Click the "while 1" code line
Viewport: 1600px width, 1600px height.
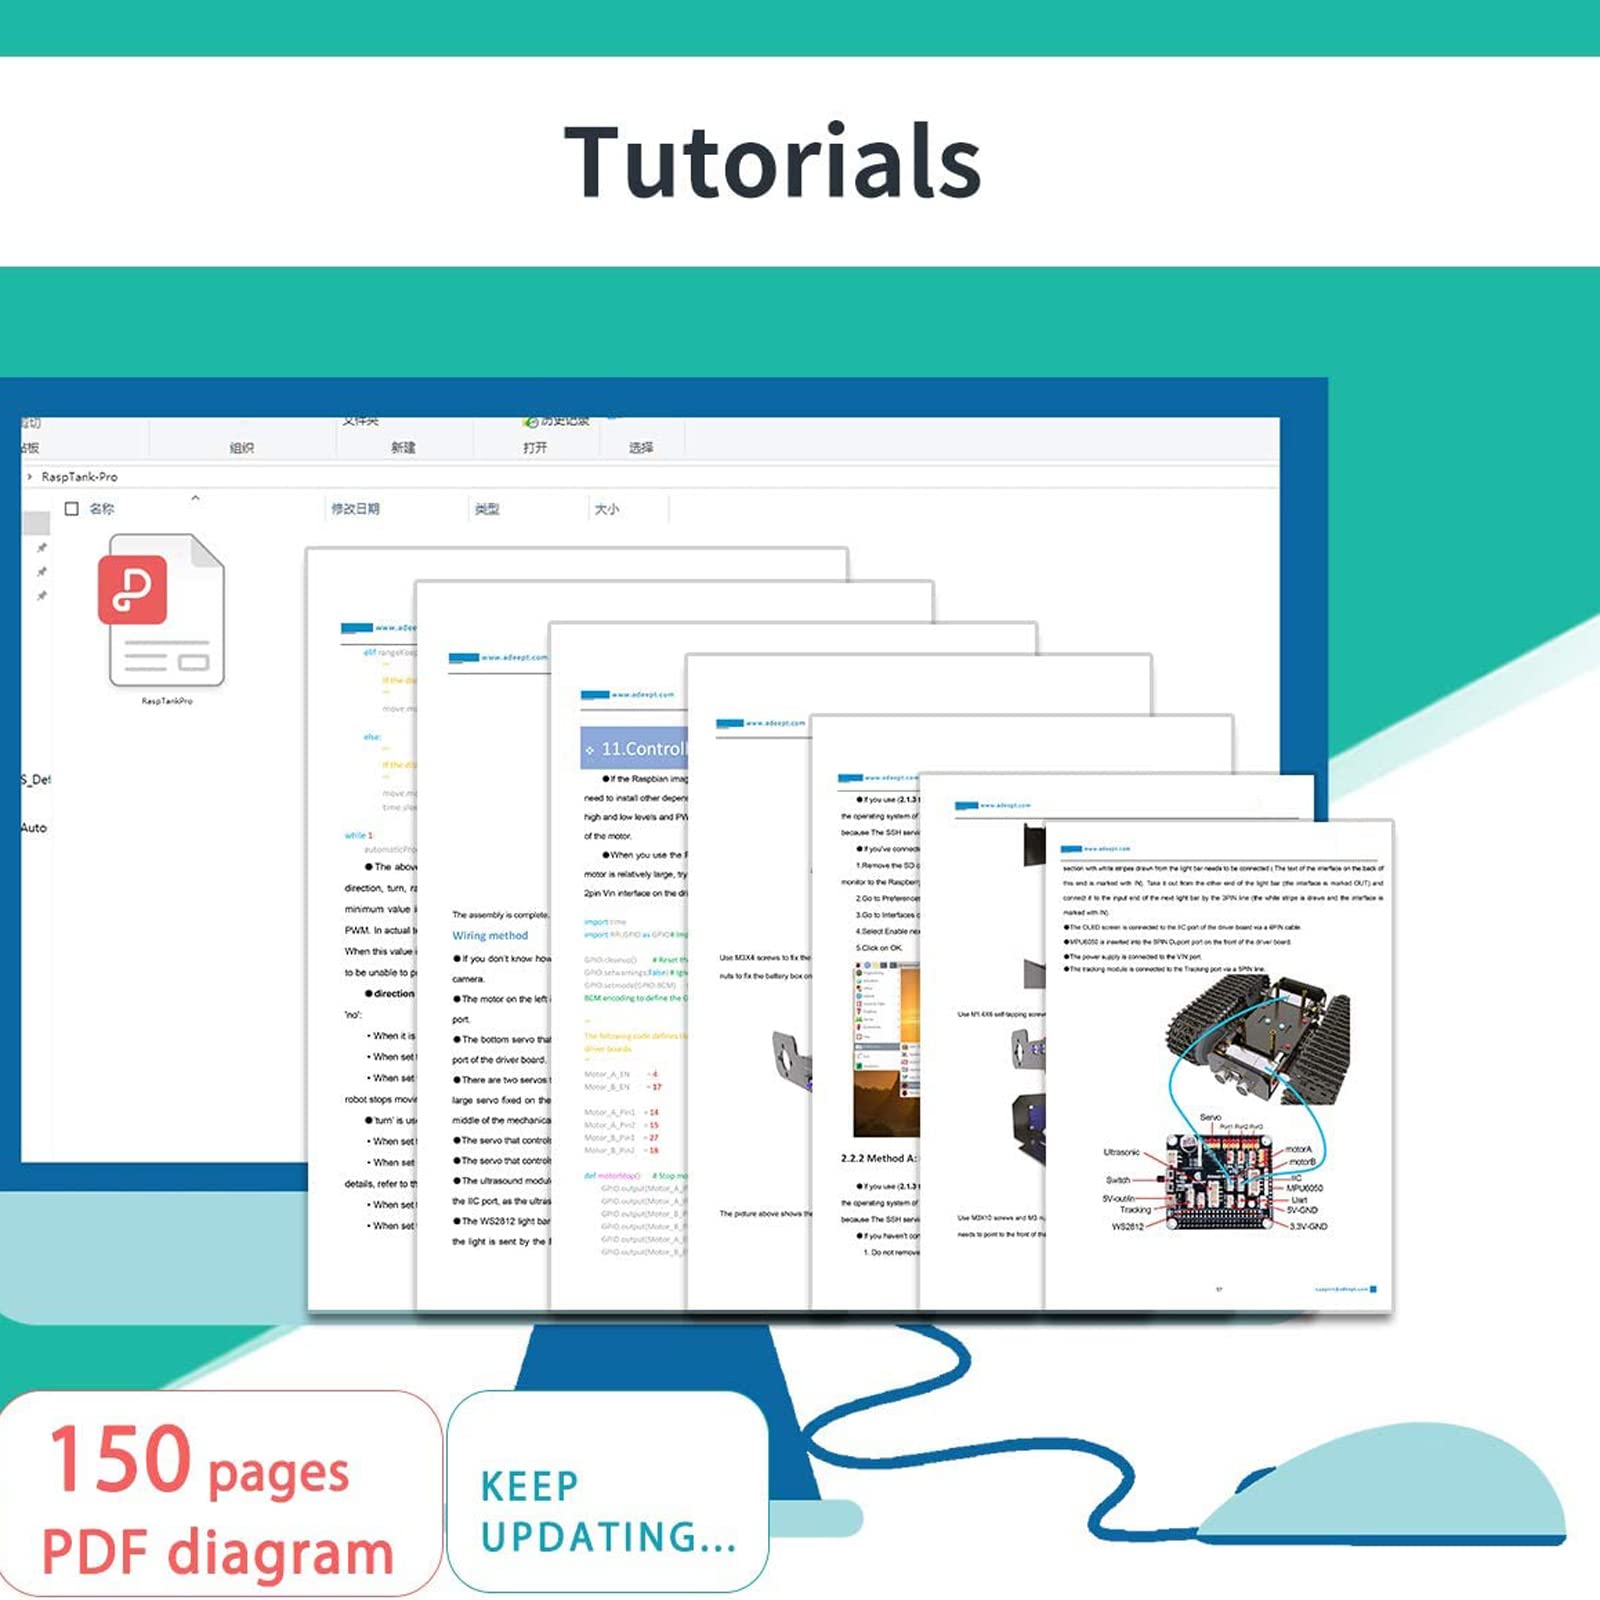(358, 835)
